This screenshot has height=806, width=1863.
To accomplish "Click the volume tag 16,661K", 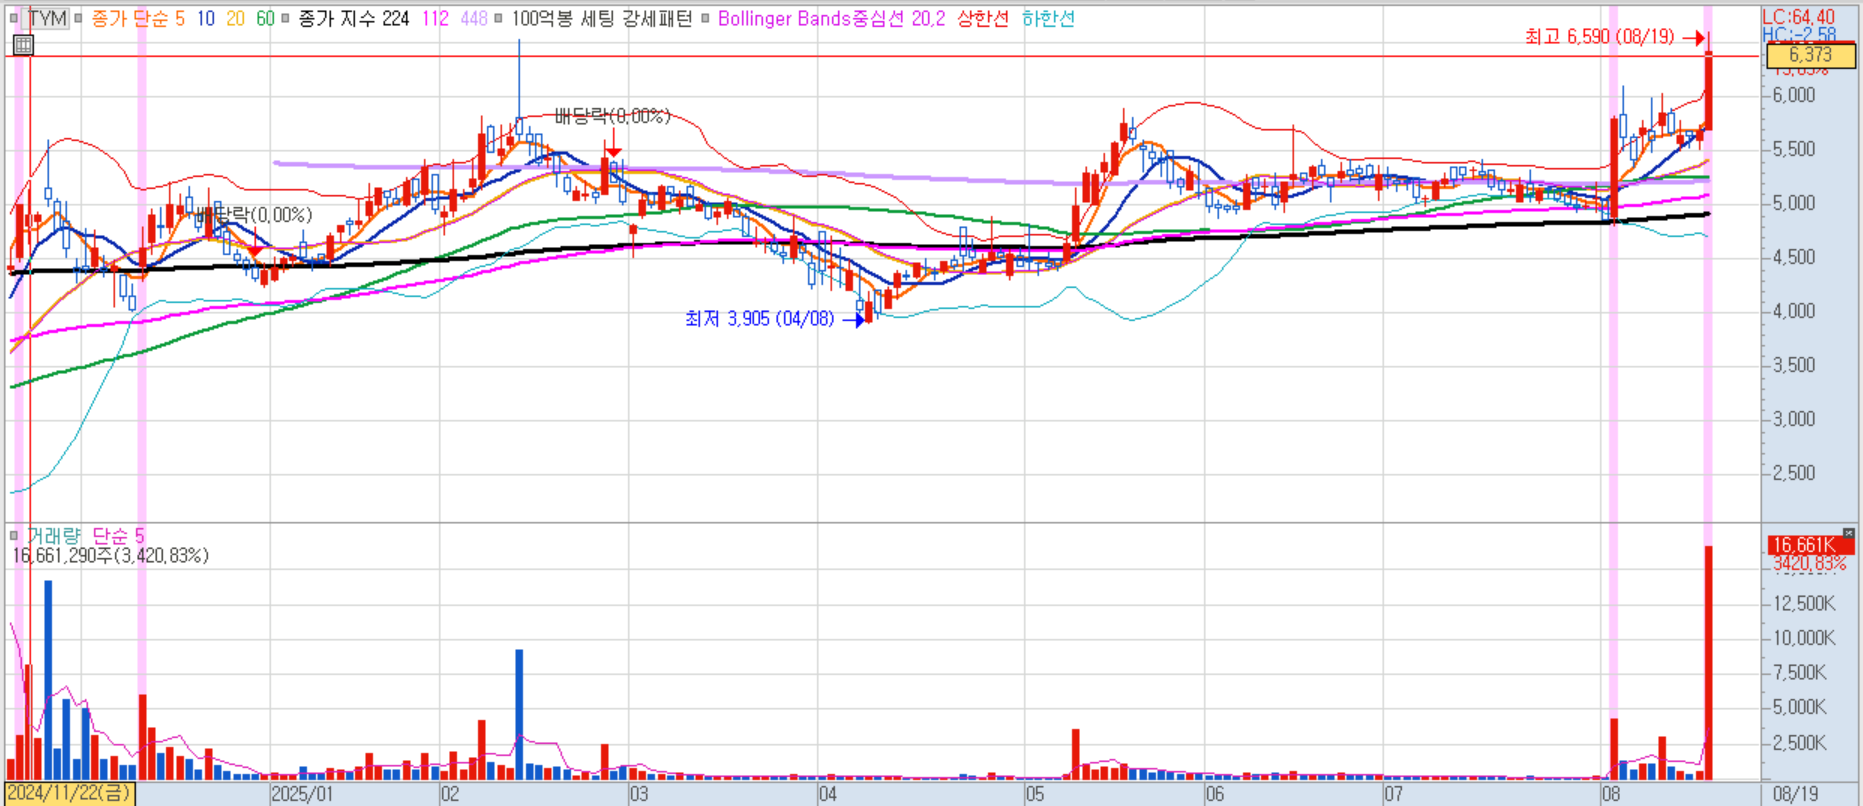I will tap(1810, 545).
